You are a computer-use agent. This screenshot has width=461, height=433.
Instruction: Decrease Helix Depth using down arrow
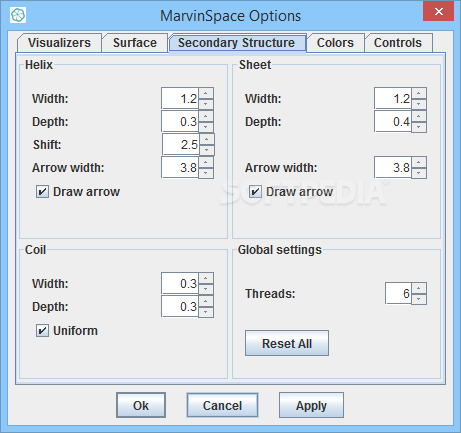point(206,127)
